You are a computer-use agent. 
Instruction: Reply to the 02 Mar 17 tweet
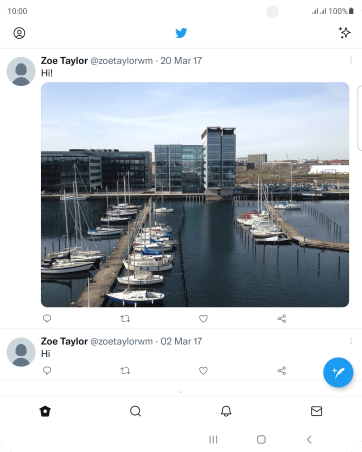[47, 371]
